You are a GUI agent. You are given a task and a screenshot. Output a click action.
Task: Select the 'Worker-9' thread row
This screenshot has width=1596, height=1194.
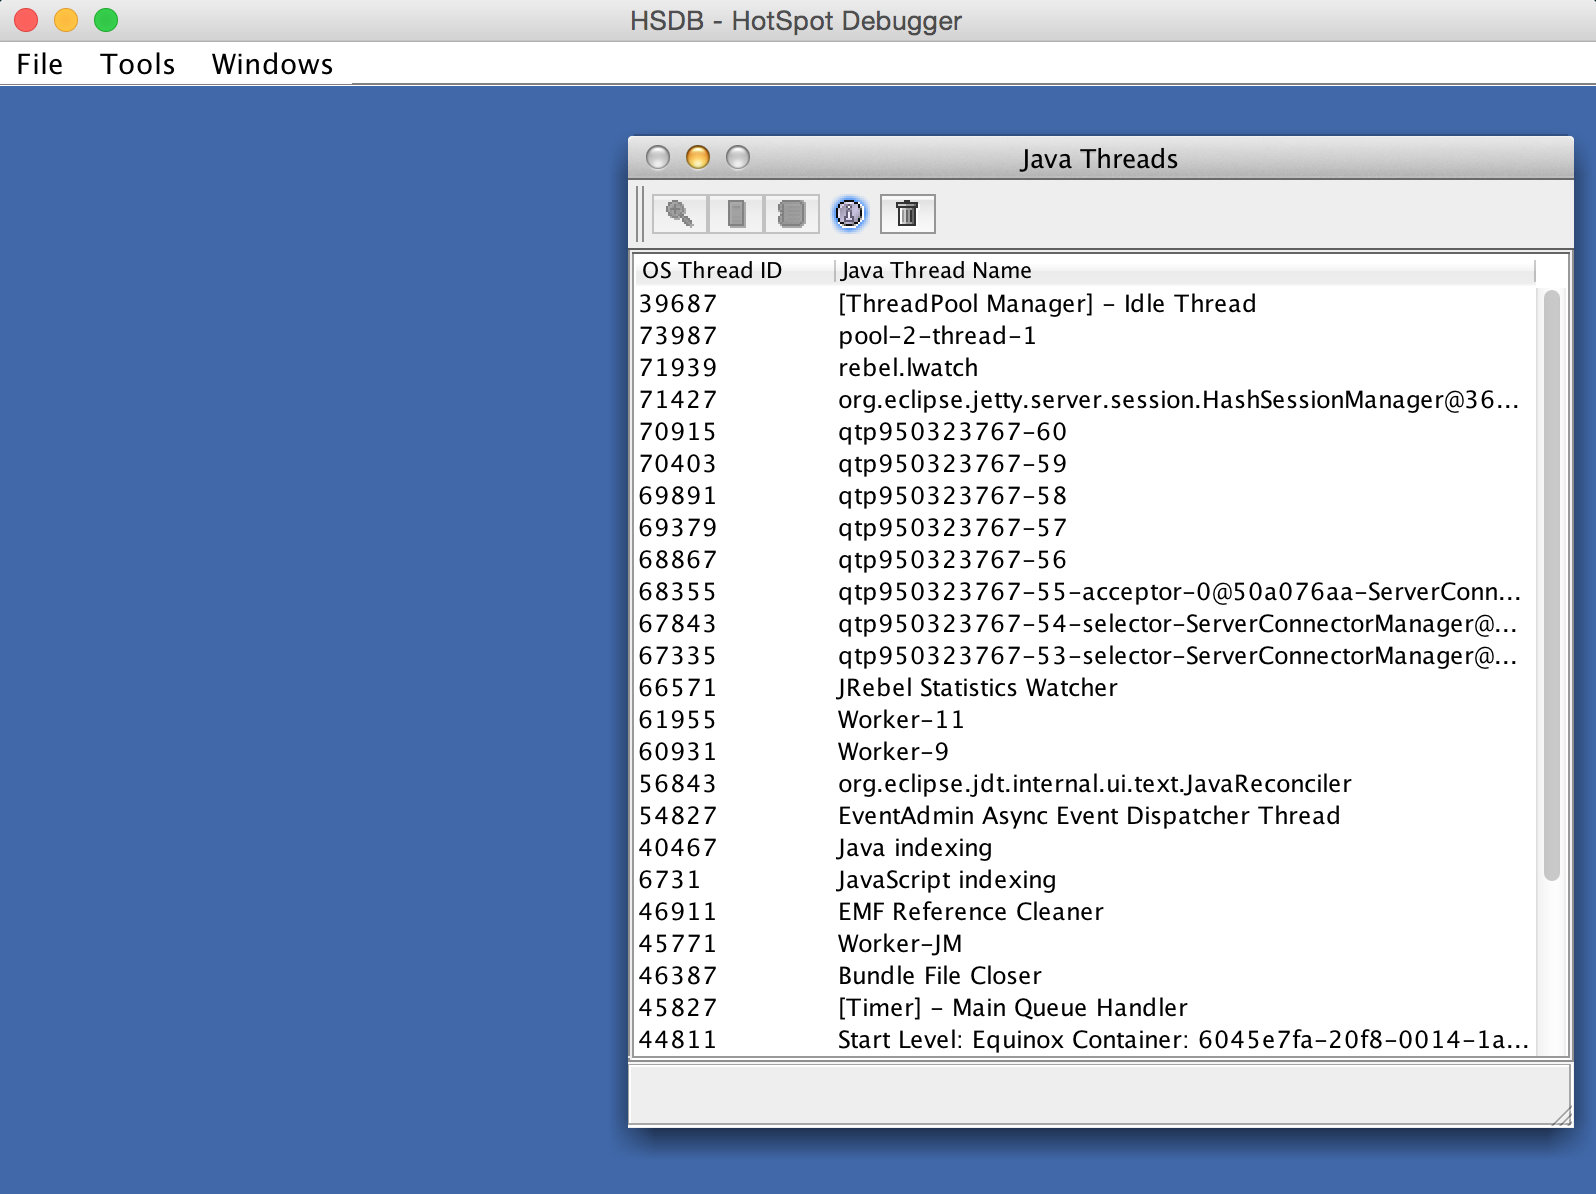pos(1086,752)
